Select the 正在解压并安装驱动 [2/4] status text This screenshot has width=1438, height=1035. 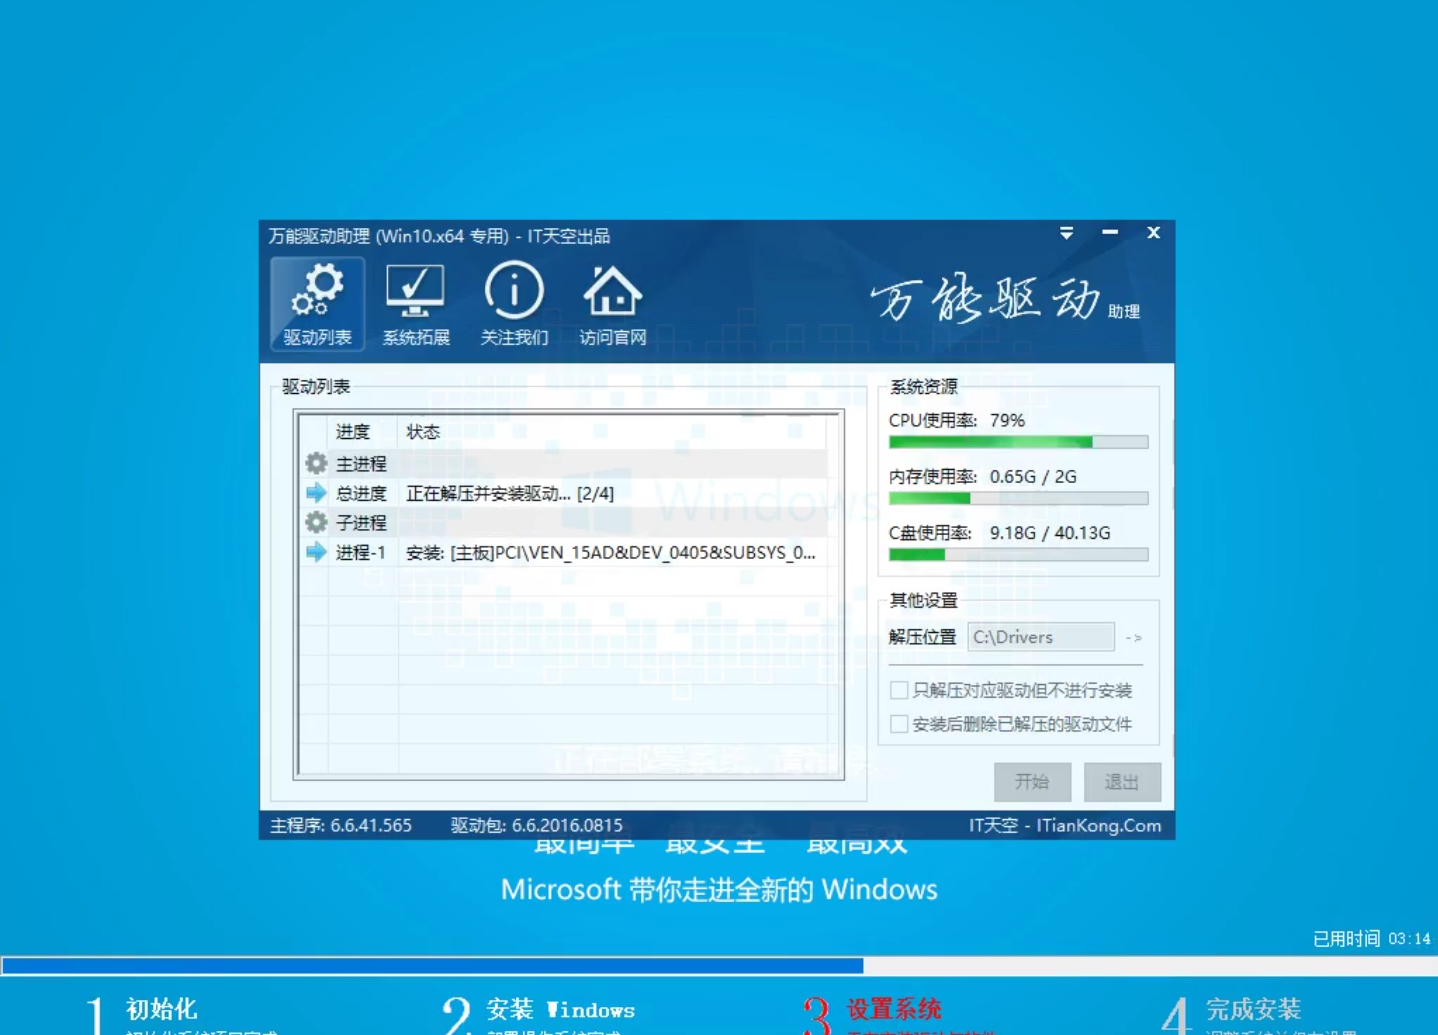(x=510, y=493)
